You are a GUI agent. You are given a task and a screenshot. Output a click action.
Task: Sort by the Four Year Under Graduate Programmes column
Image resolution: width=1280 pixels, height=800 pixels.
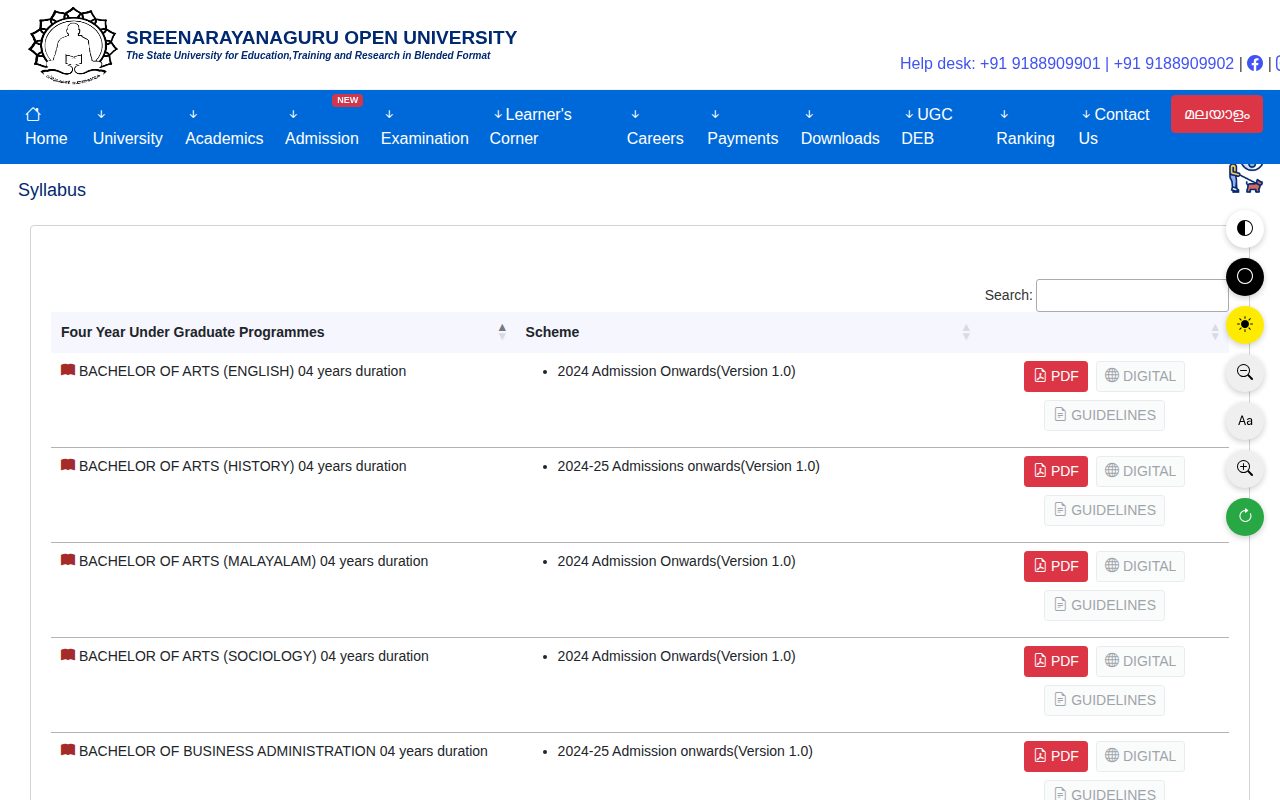[283, 332]
